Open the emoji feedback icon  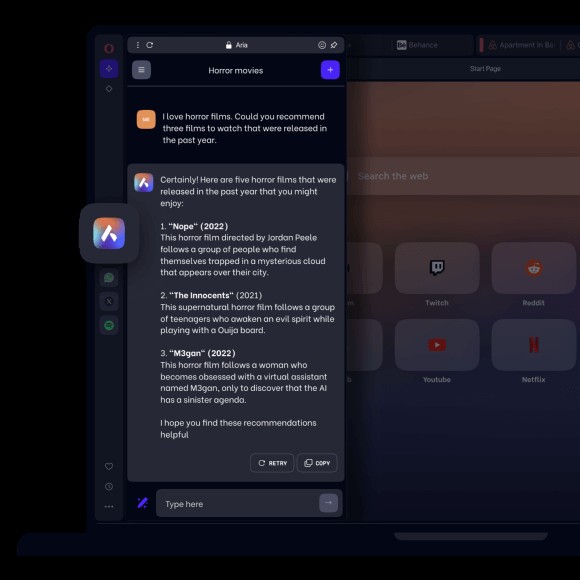[322, 45]
